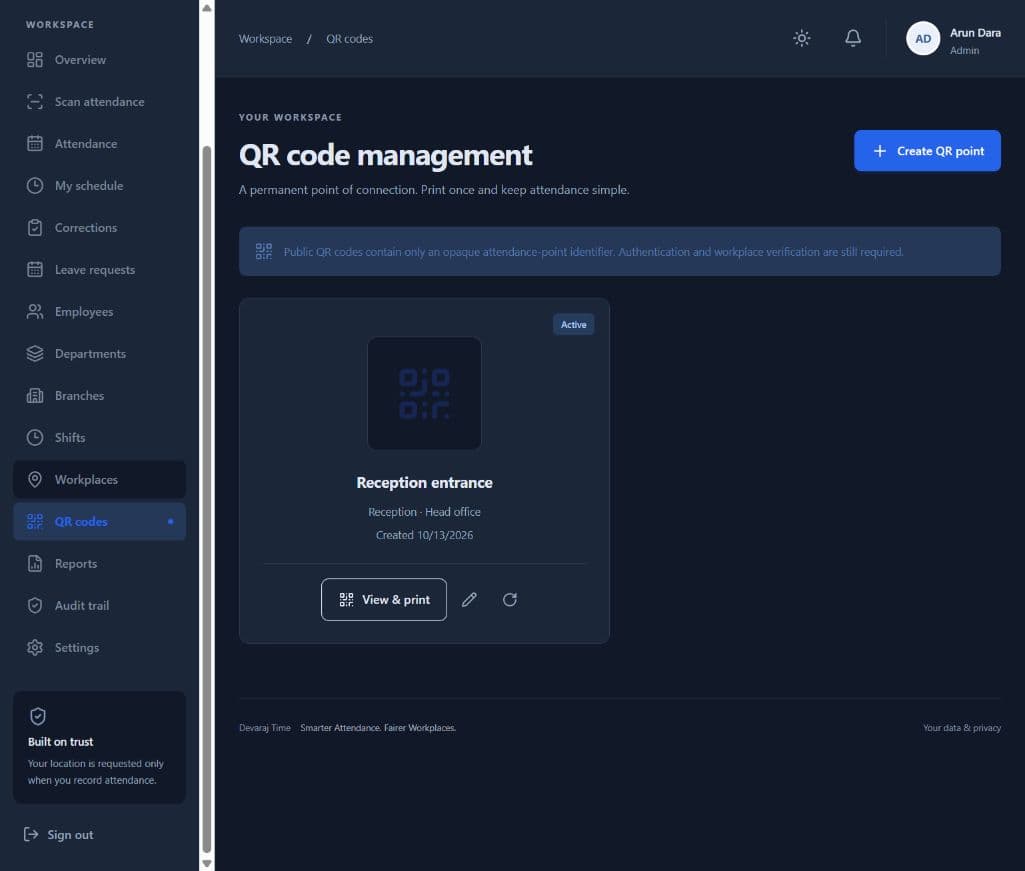Click the Create QR point button
The height and width of the screenshot is (871, 1025).
point(927,150)
